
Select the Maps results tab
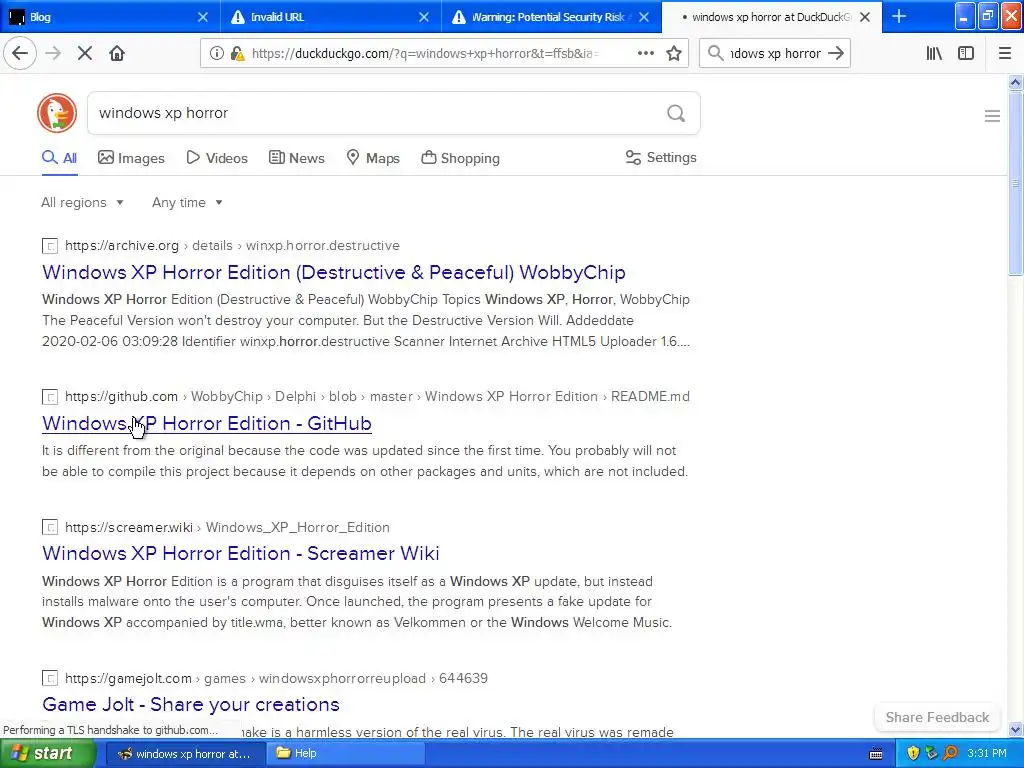pos(373,158)
